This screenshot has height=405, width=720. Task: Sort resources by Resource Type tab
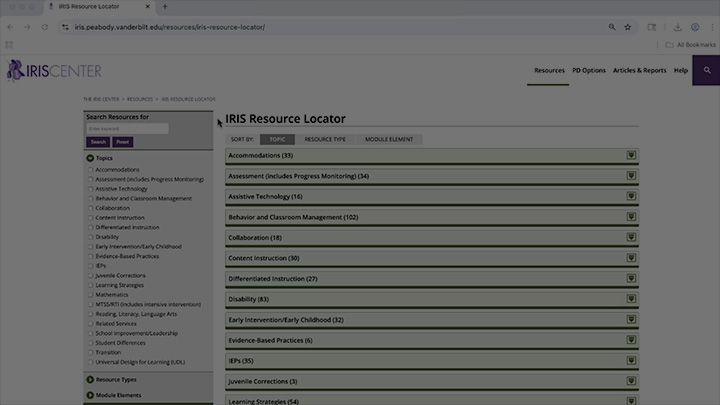tap(325, 139)
